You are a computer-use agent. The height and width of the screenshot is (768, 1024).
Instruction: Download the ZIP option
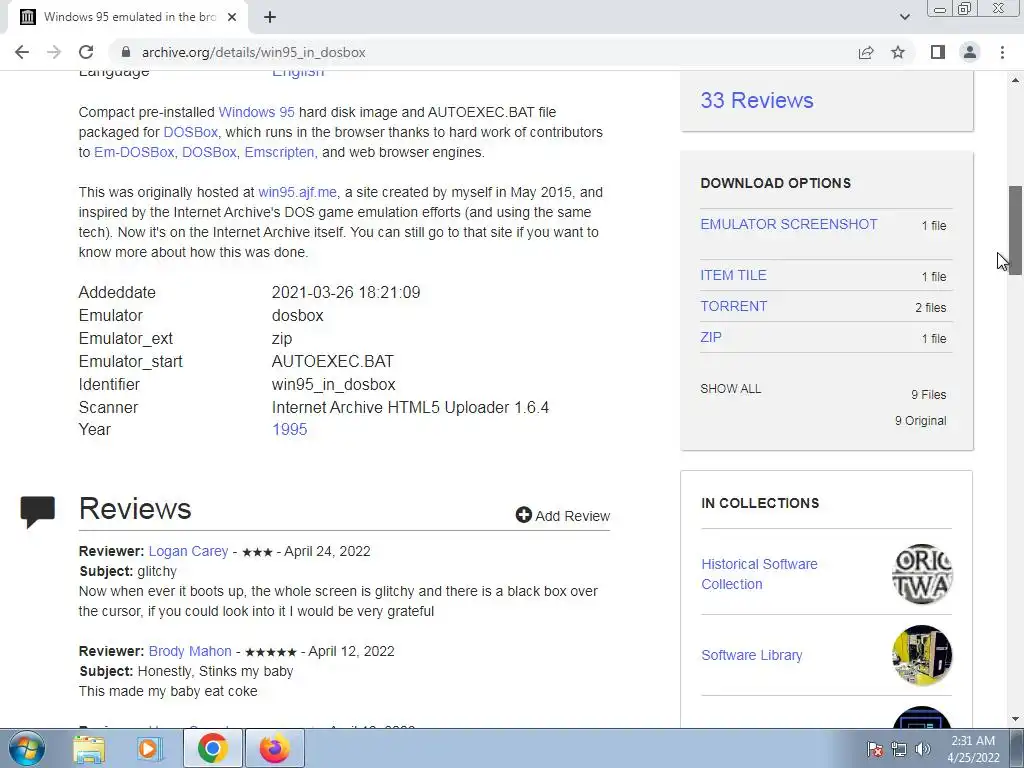(711, 337)
